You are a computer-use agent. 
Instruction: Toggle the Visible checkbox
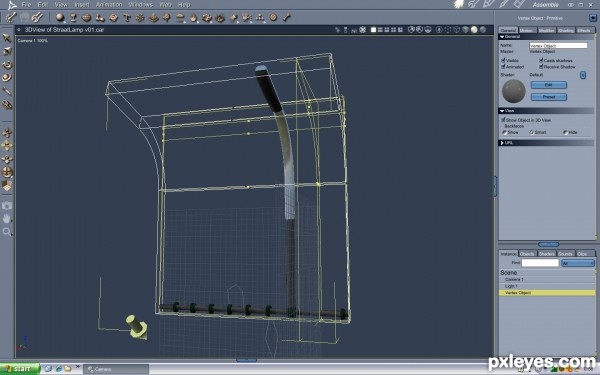pos(503,60)
